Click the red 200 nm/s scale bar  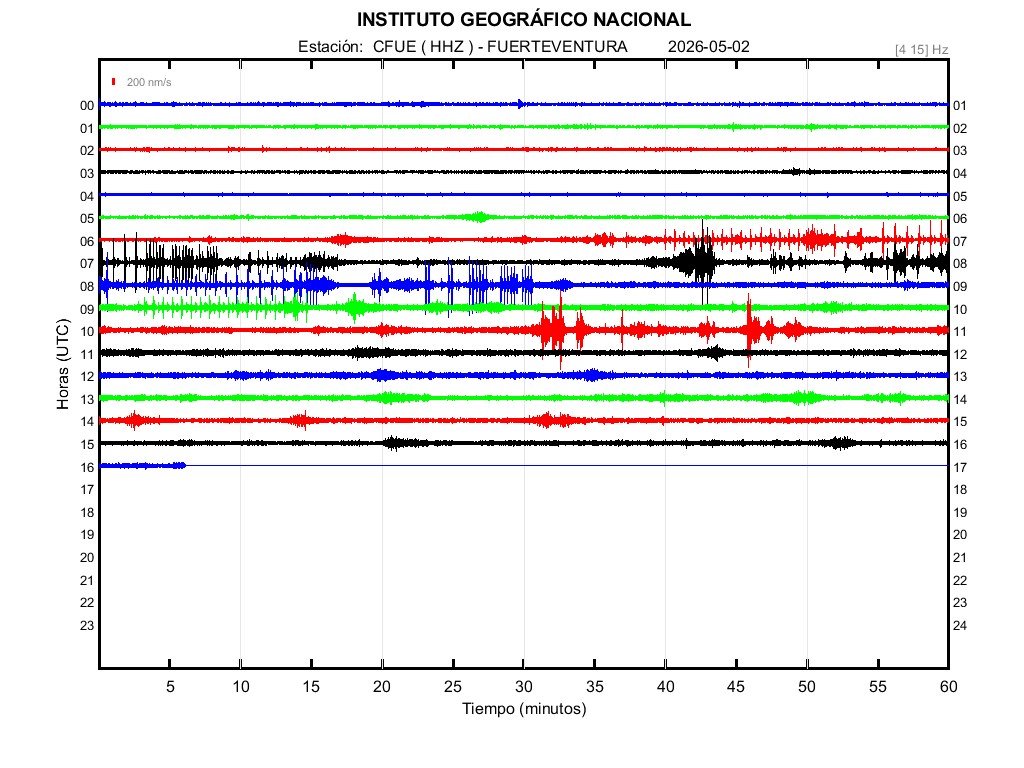[x=114, y=82]
